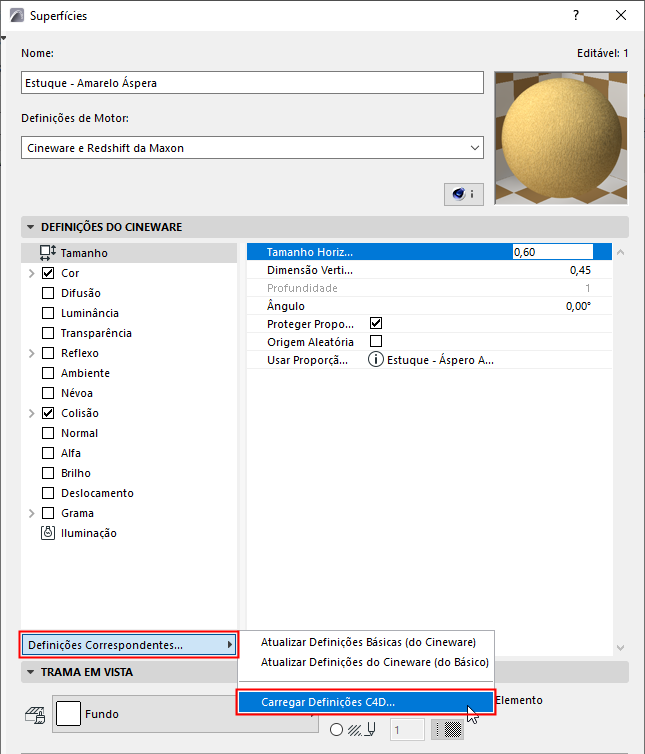
Task: Click the white Fundo color swatch
Action: pos(68,714)
